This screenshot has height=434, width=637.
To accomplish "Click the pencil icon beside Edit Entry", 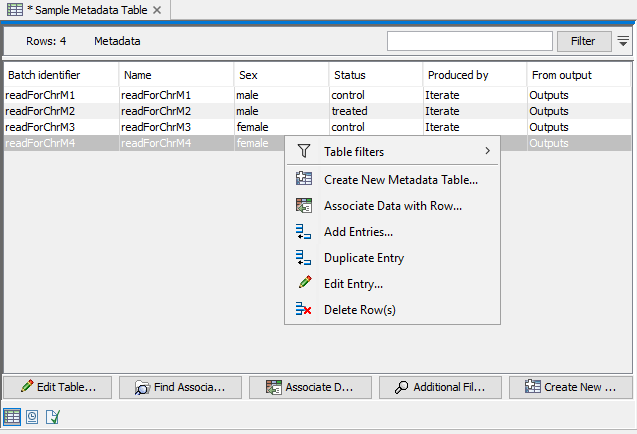I will tap(305, 284).
